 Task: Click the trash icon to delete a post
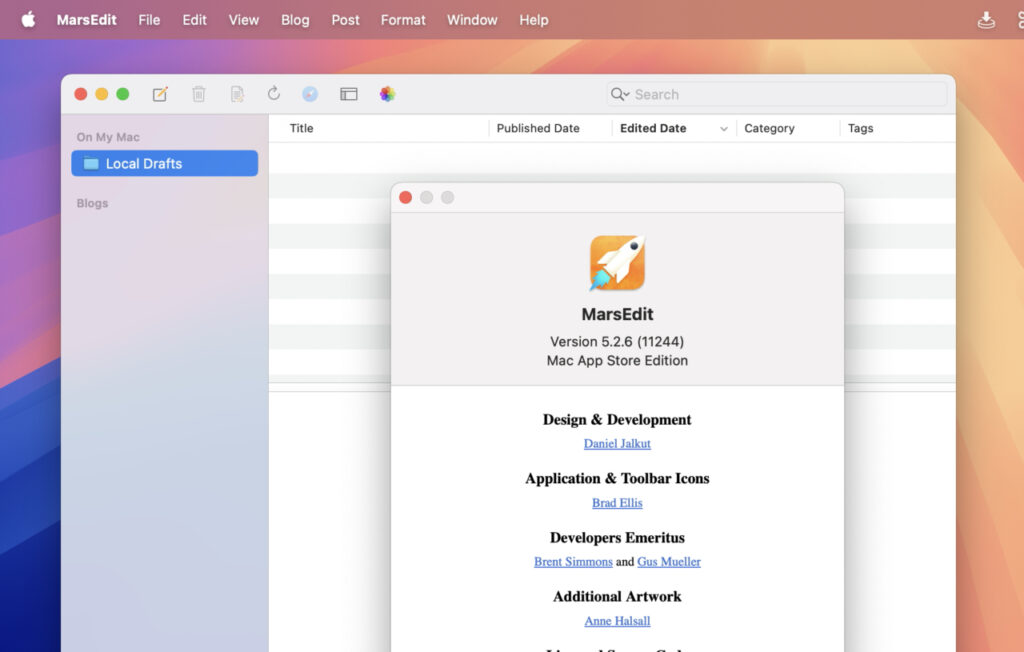click(x=198, y=93)
